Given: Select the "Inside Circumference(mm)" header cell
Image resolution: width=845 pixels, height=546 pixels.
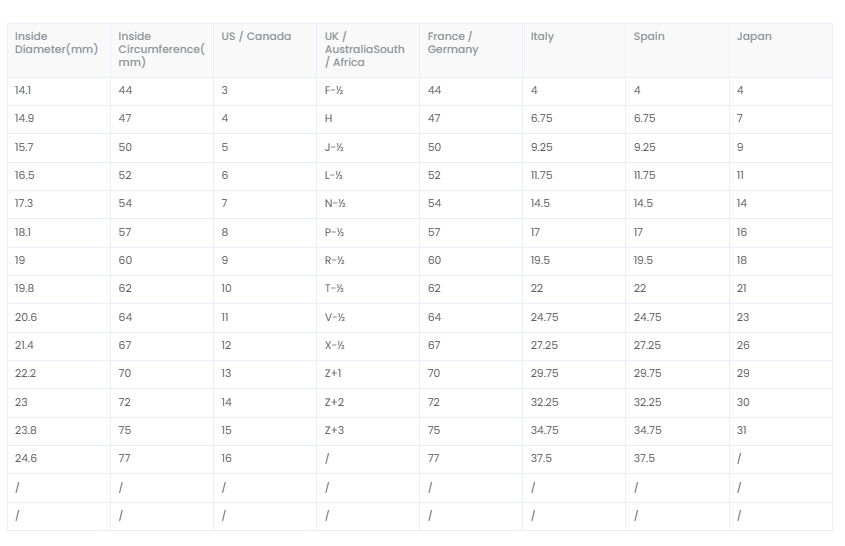Looking at the screenshot, I should [x=161, y=49].
